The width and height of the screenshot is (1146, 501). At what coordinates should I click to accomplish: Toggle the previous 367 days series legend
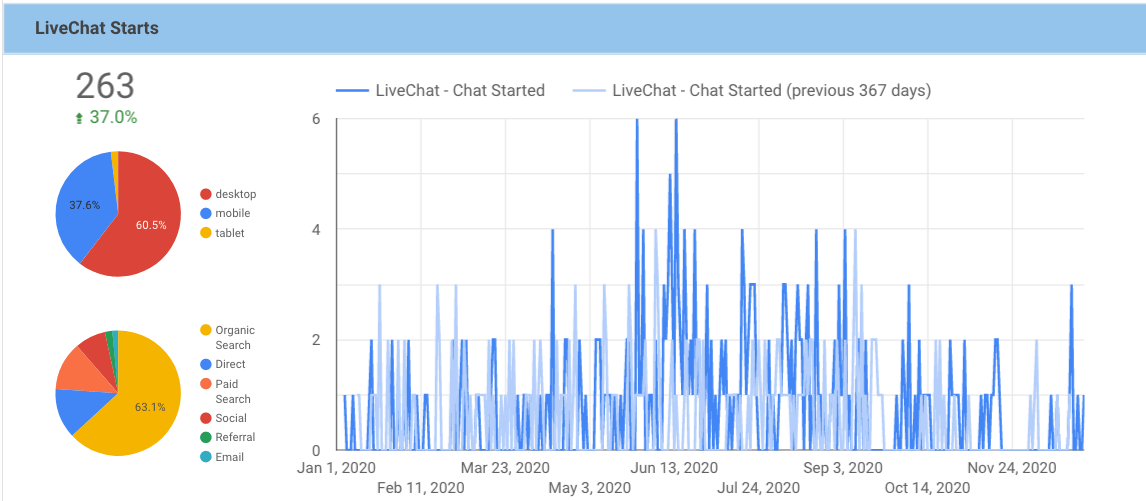(754, 91)
